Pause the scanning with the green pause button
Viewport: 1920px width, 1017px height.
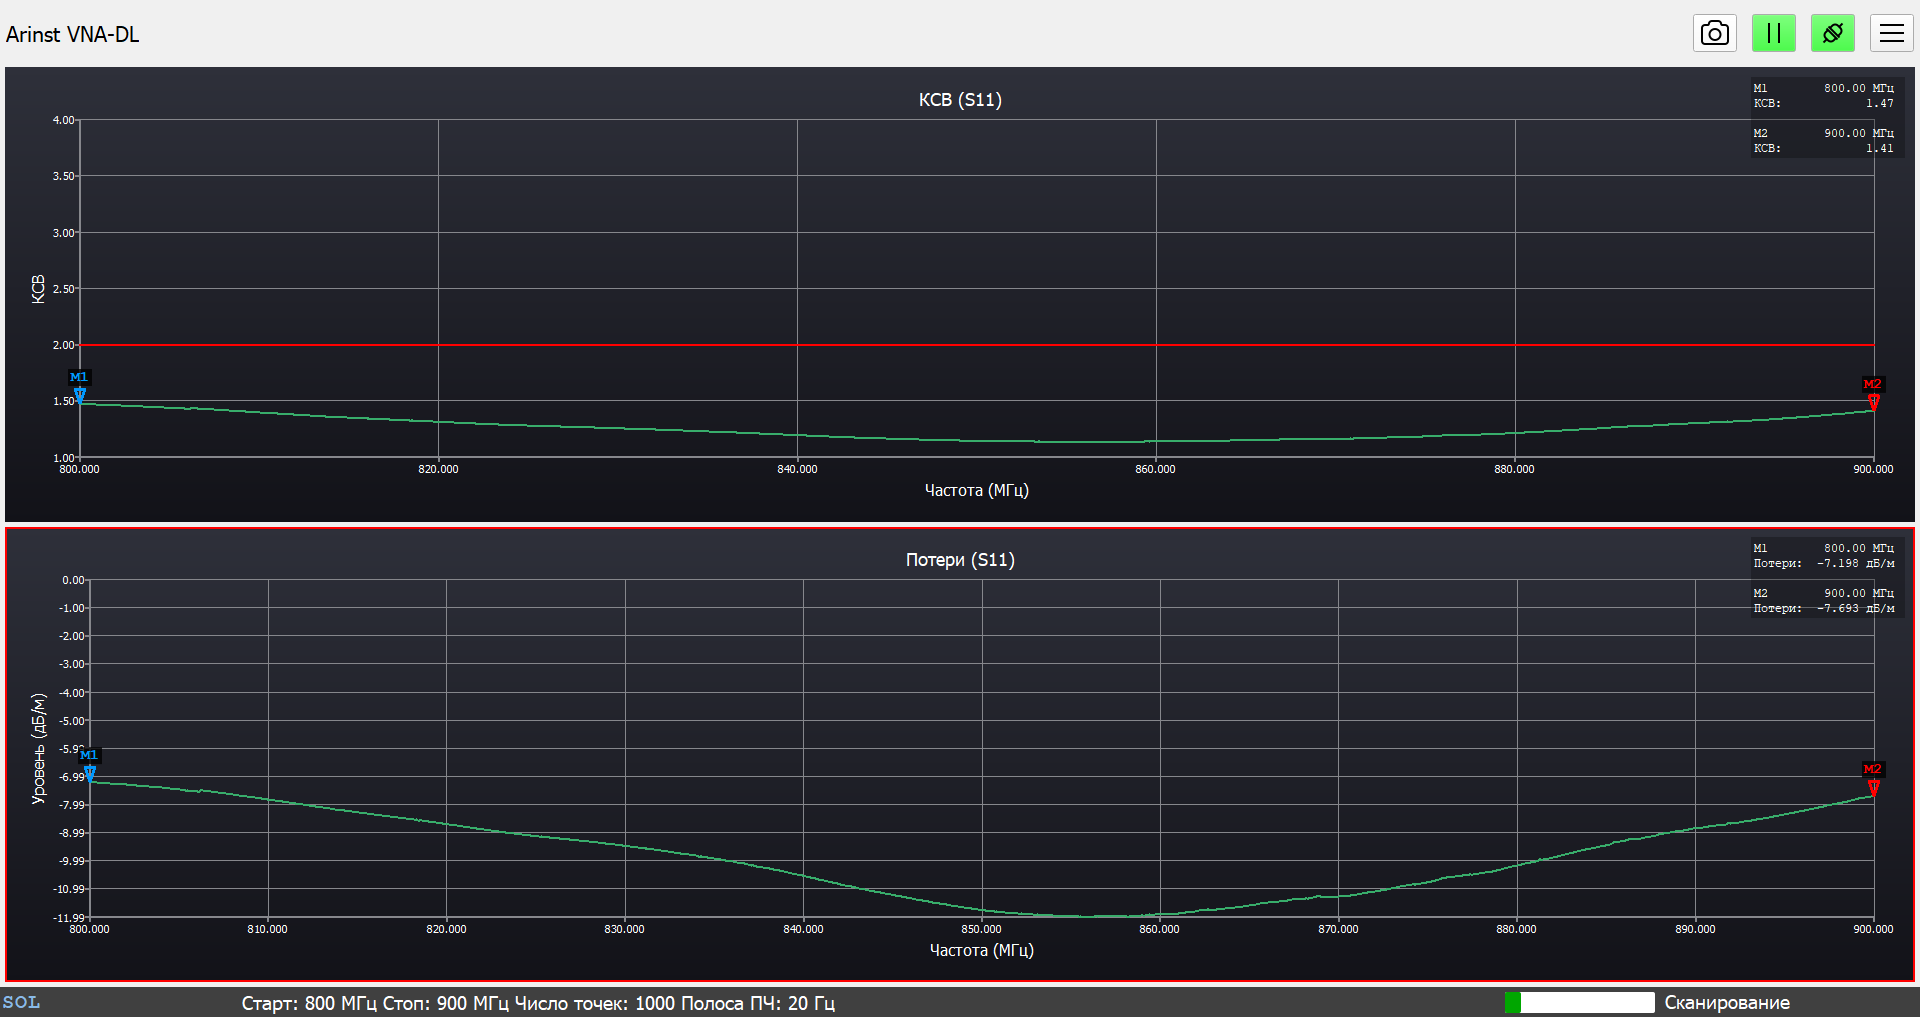point(1773,33)
